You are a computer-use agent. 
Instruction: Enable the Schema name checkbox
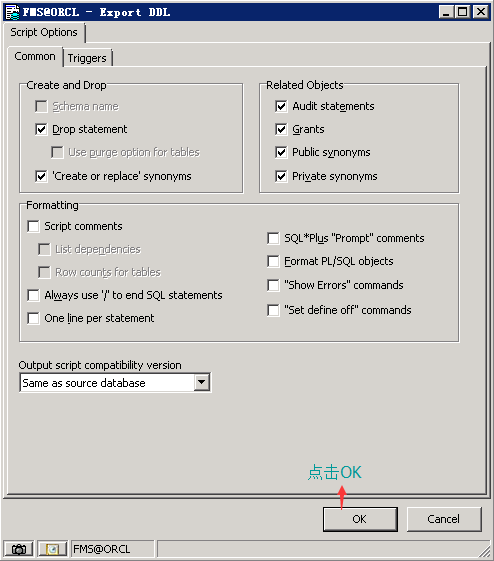41,106
